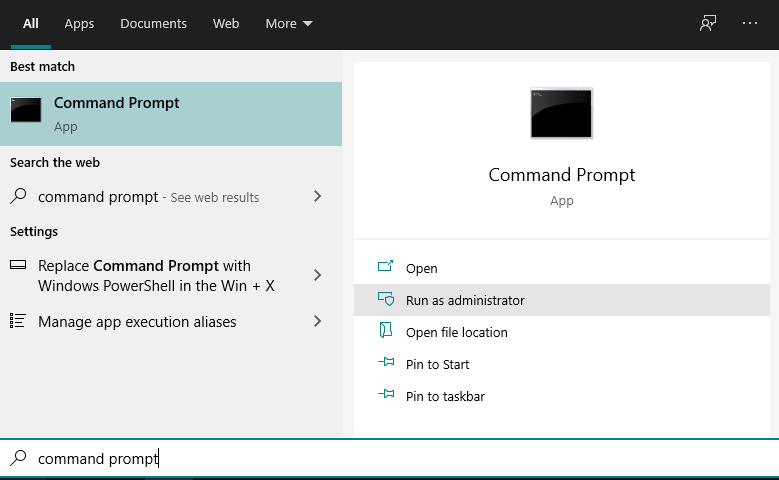The height and width of the screenshot is (480, 779).
Task: Expand the More dropdown menu
Action: coord(289,23)
